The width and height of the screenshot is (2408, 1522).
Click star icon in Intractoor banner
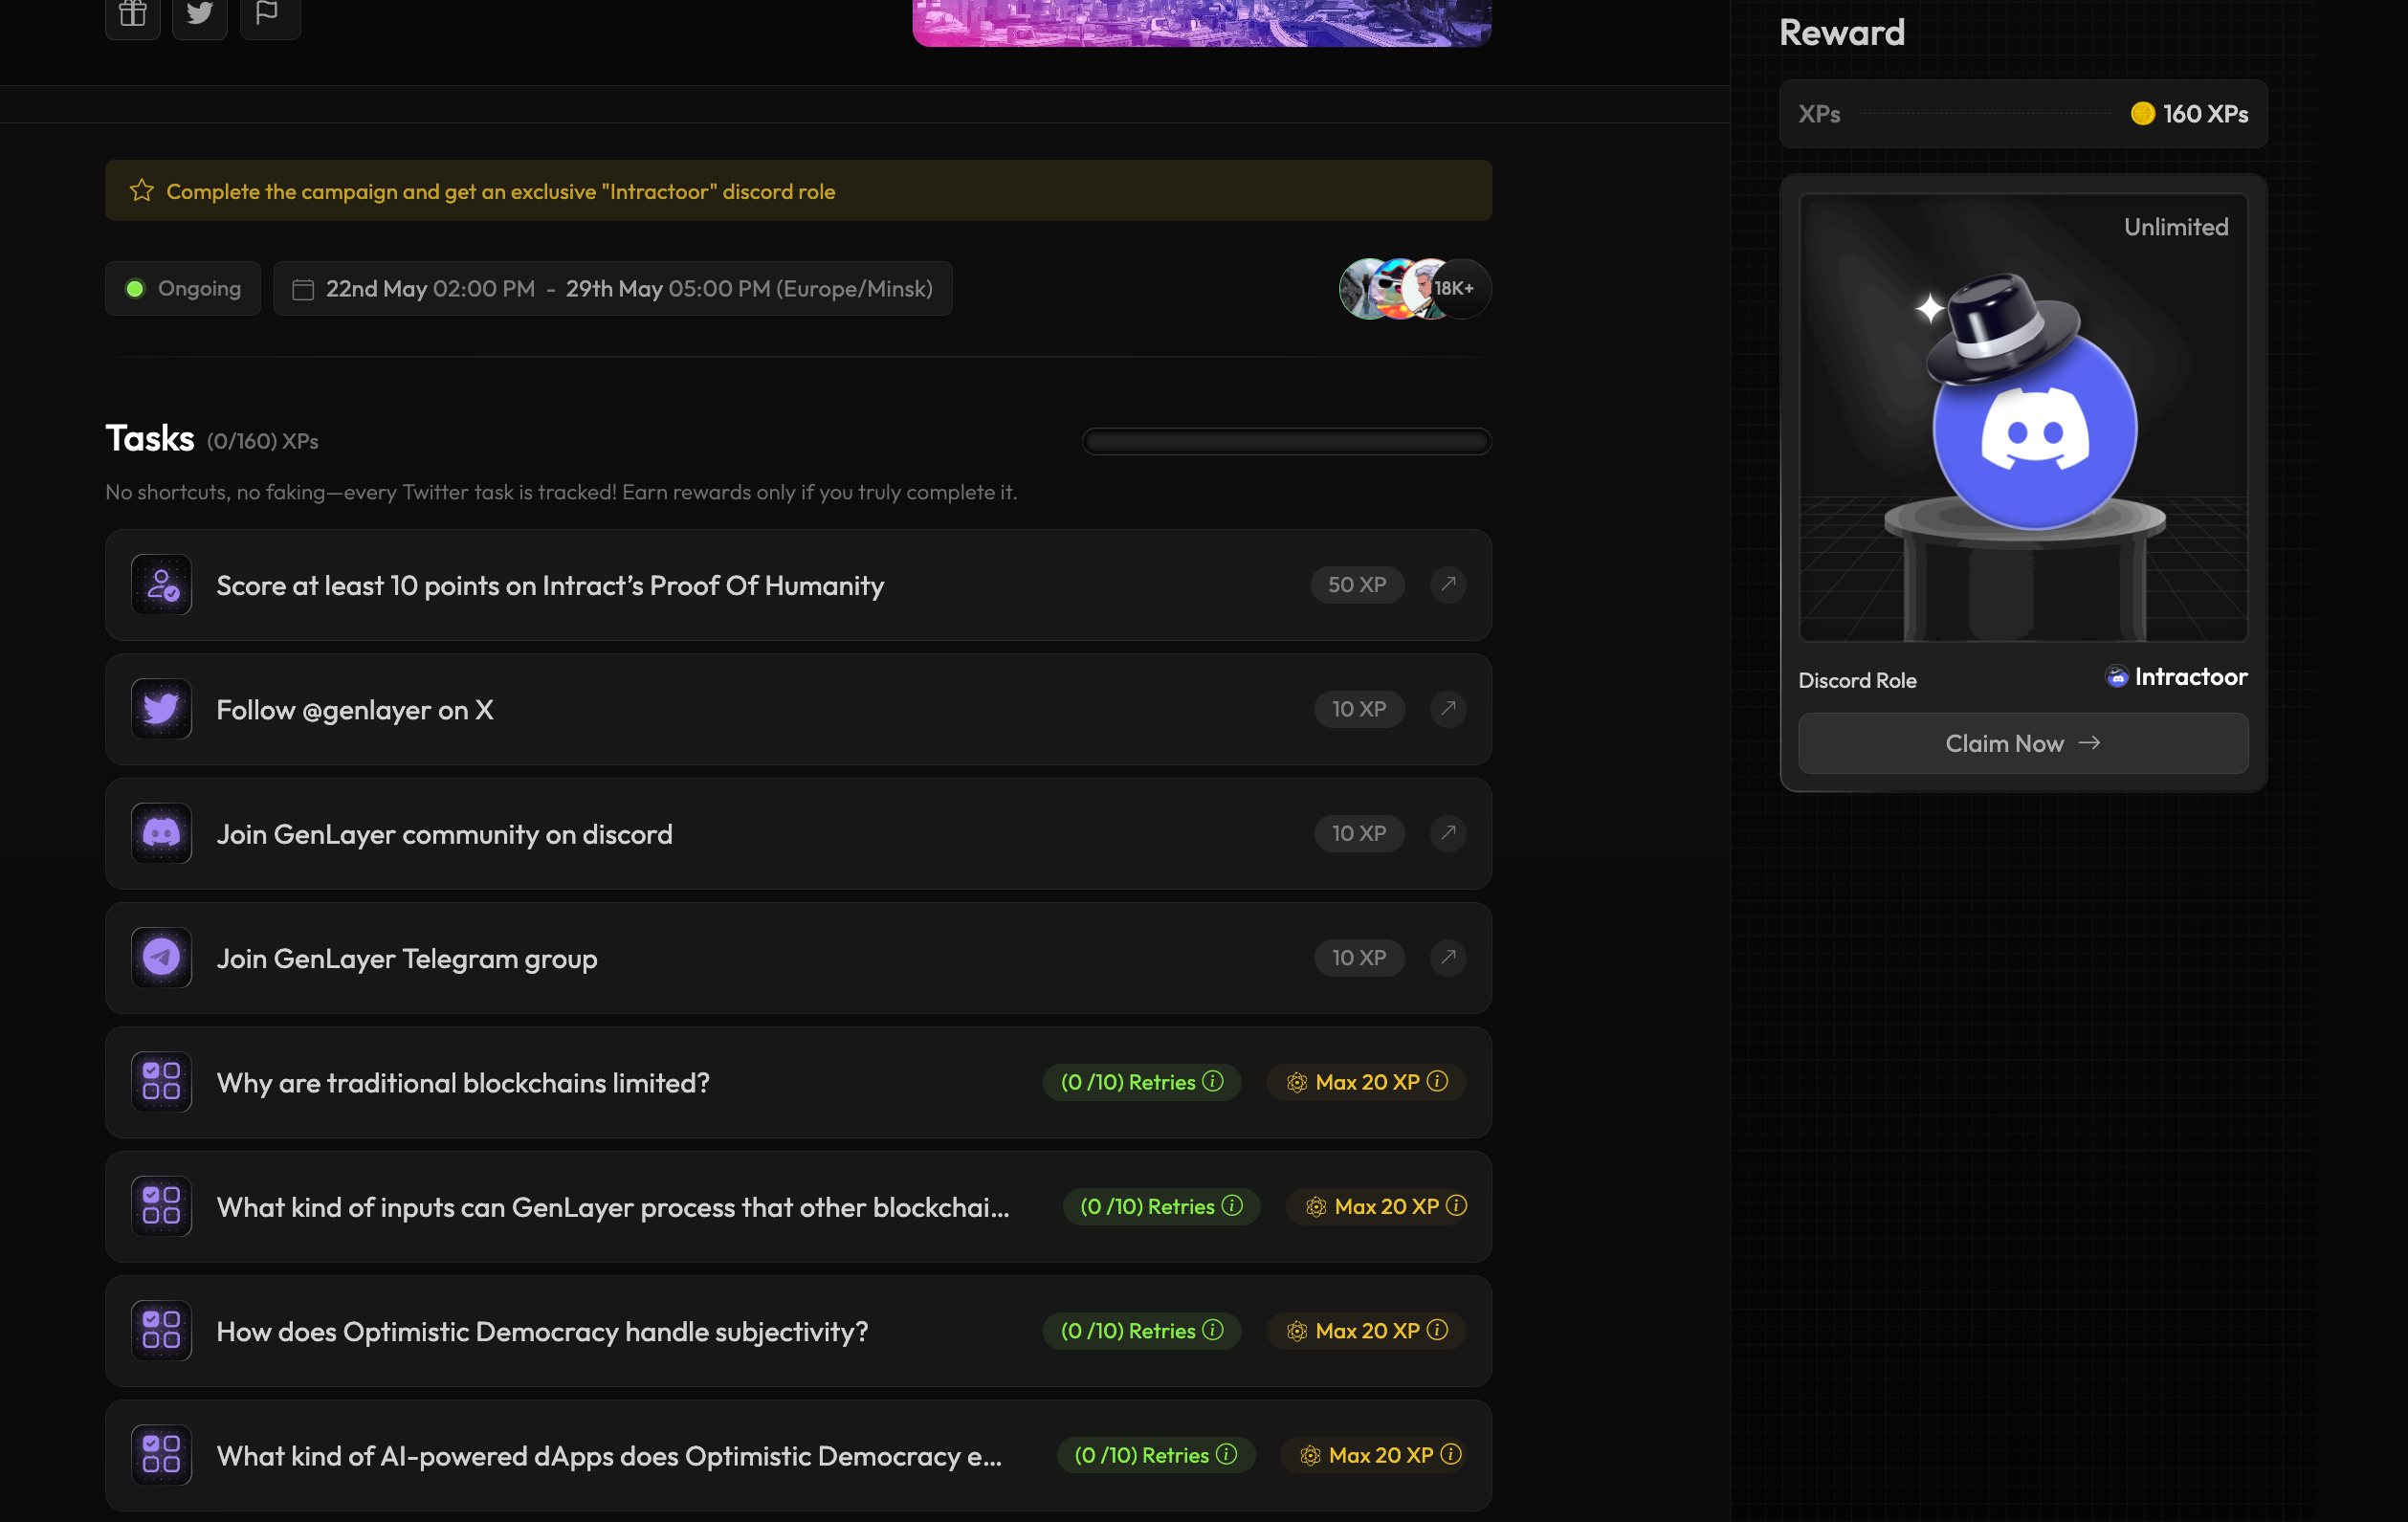tap(142, 190)
